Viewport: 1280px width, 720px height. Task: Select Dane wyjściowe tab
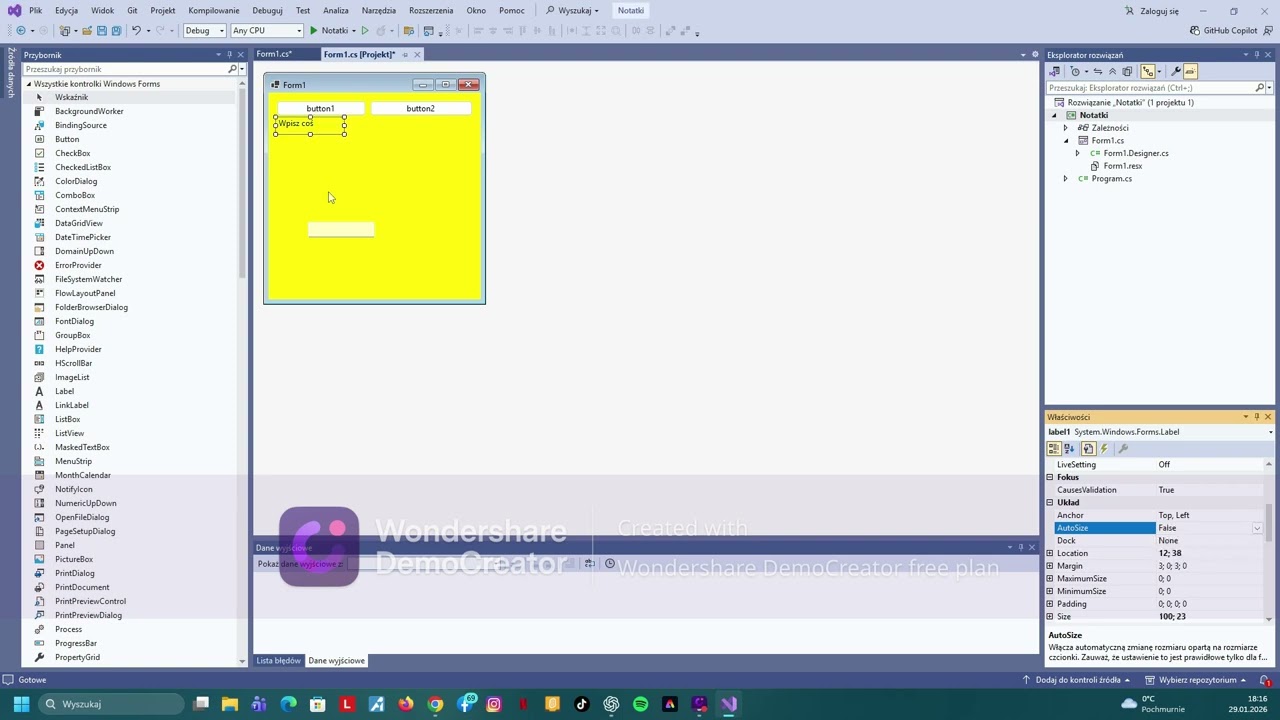pos(336,661)
